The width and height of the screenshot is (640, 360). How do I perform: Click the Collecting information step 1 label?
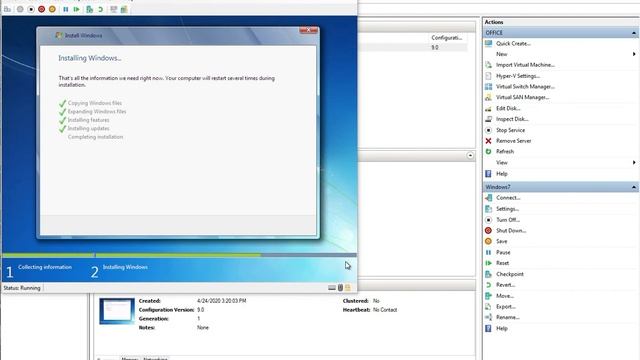pyautogui.click(x=45, y=267)
